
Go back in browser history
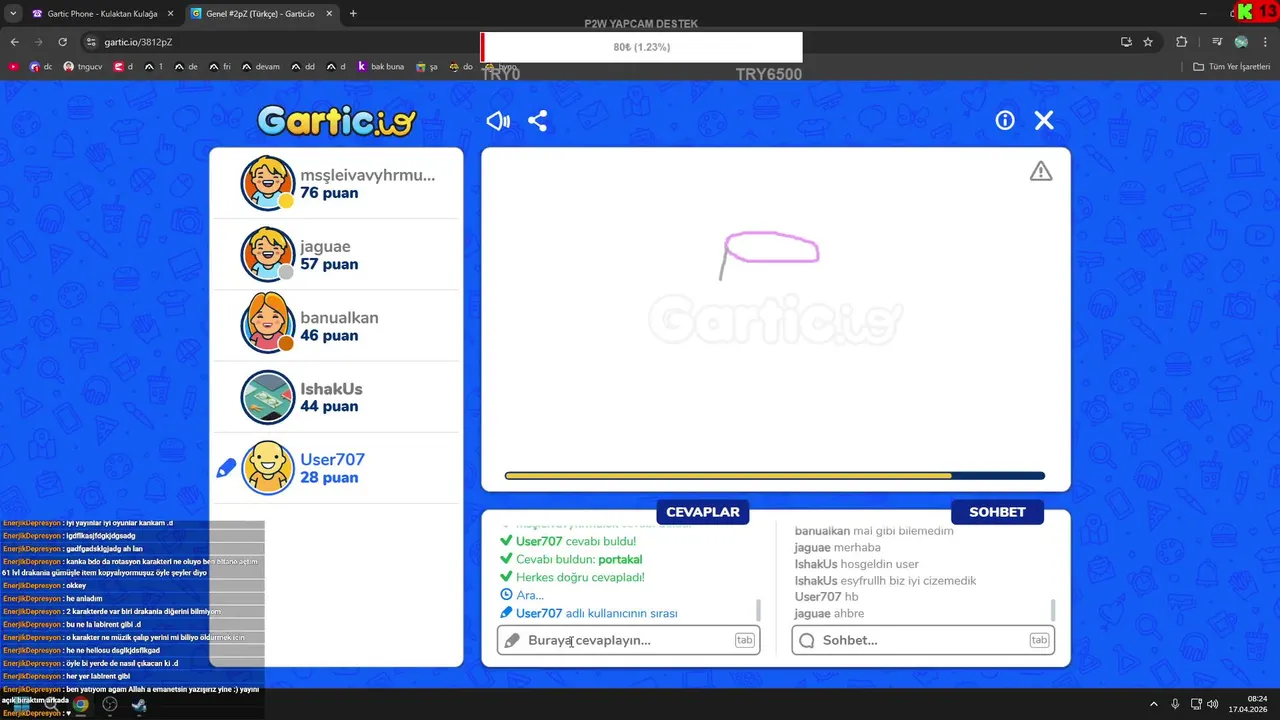click(14, 42)
